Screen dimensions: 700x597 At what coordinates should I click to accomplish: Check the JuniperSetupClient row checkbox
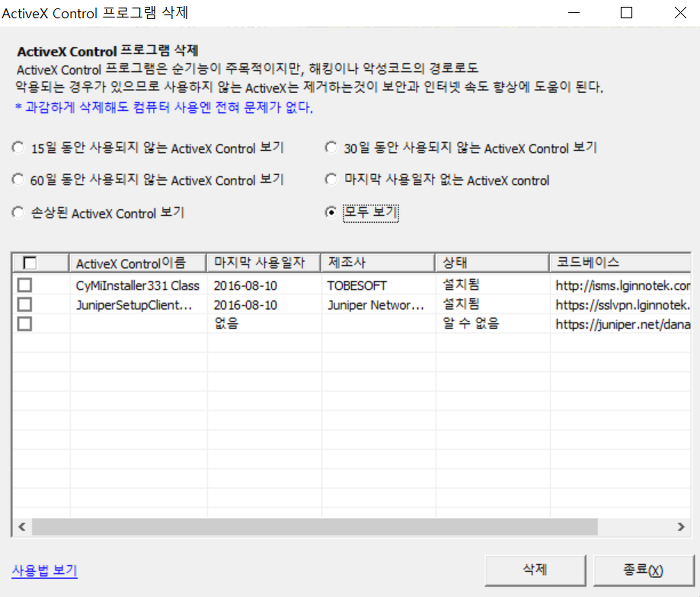click(25, 305)
